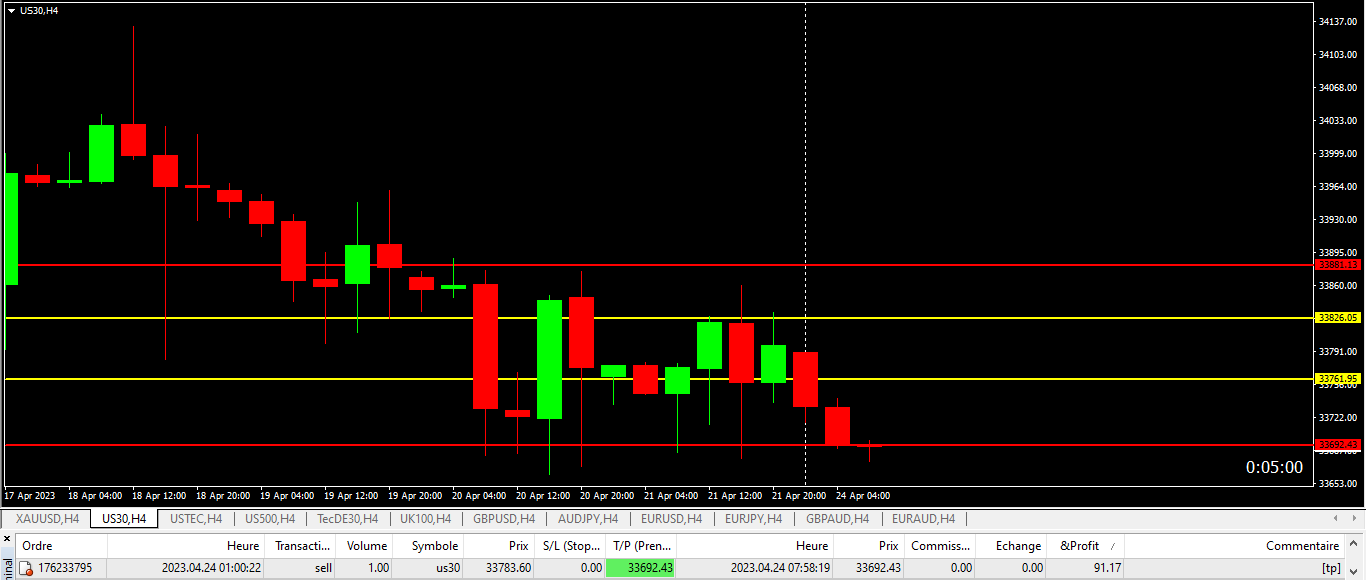Viewport: 1366px width, 580px height.
Task: Open the US500,H4 chart tab
Action: (270, 519)
